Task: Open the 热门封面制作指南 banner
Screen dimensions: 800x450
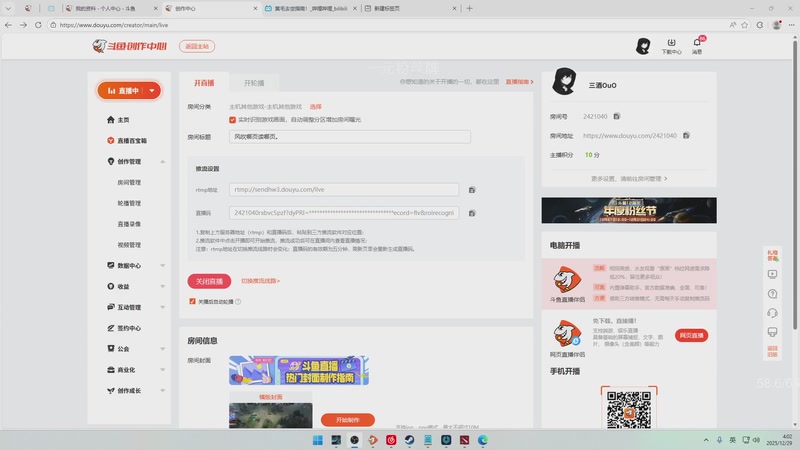Action: [x=299, y=370]
